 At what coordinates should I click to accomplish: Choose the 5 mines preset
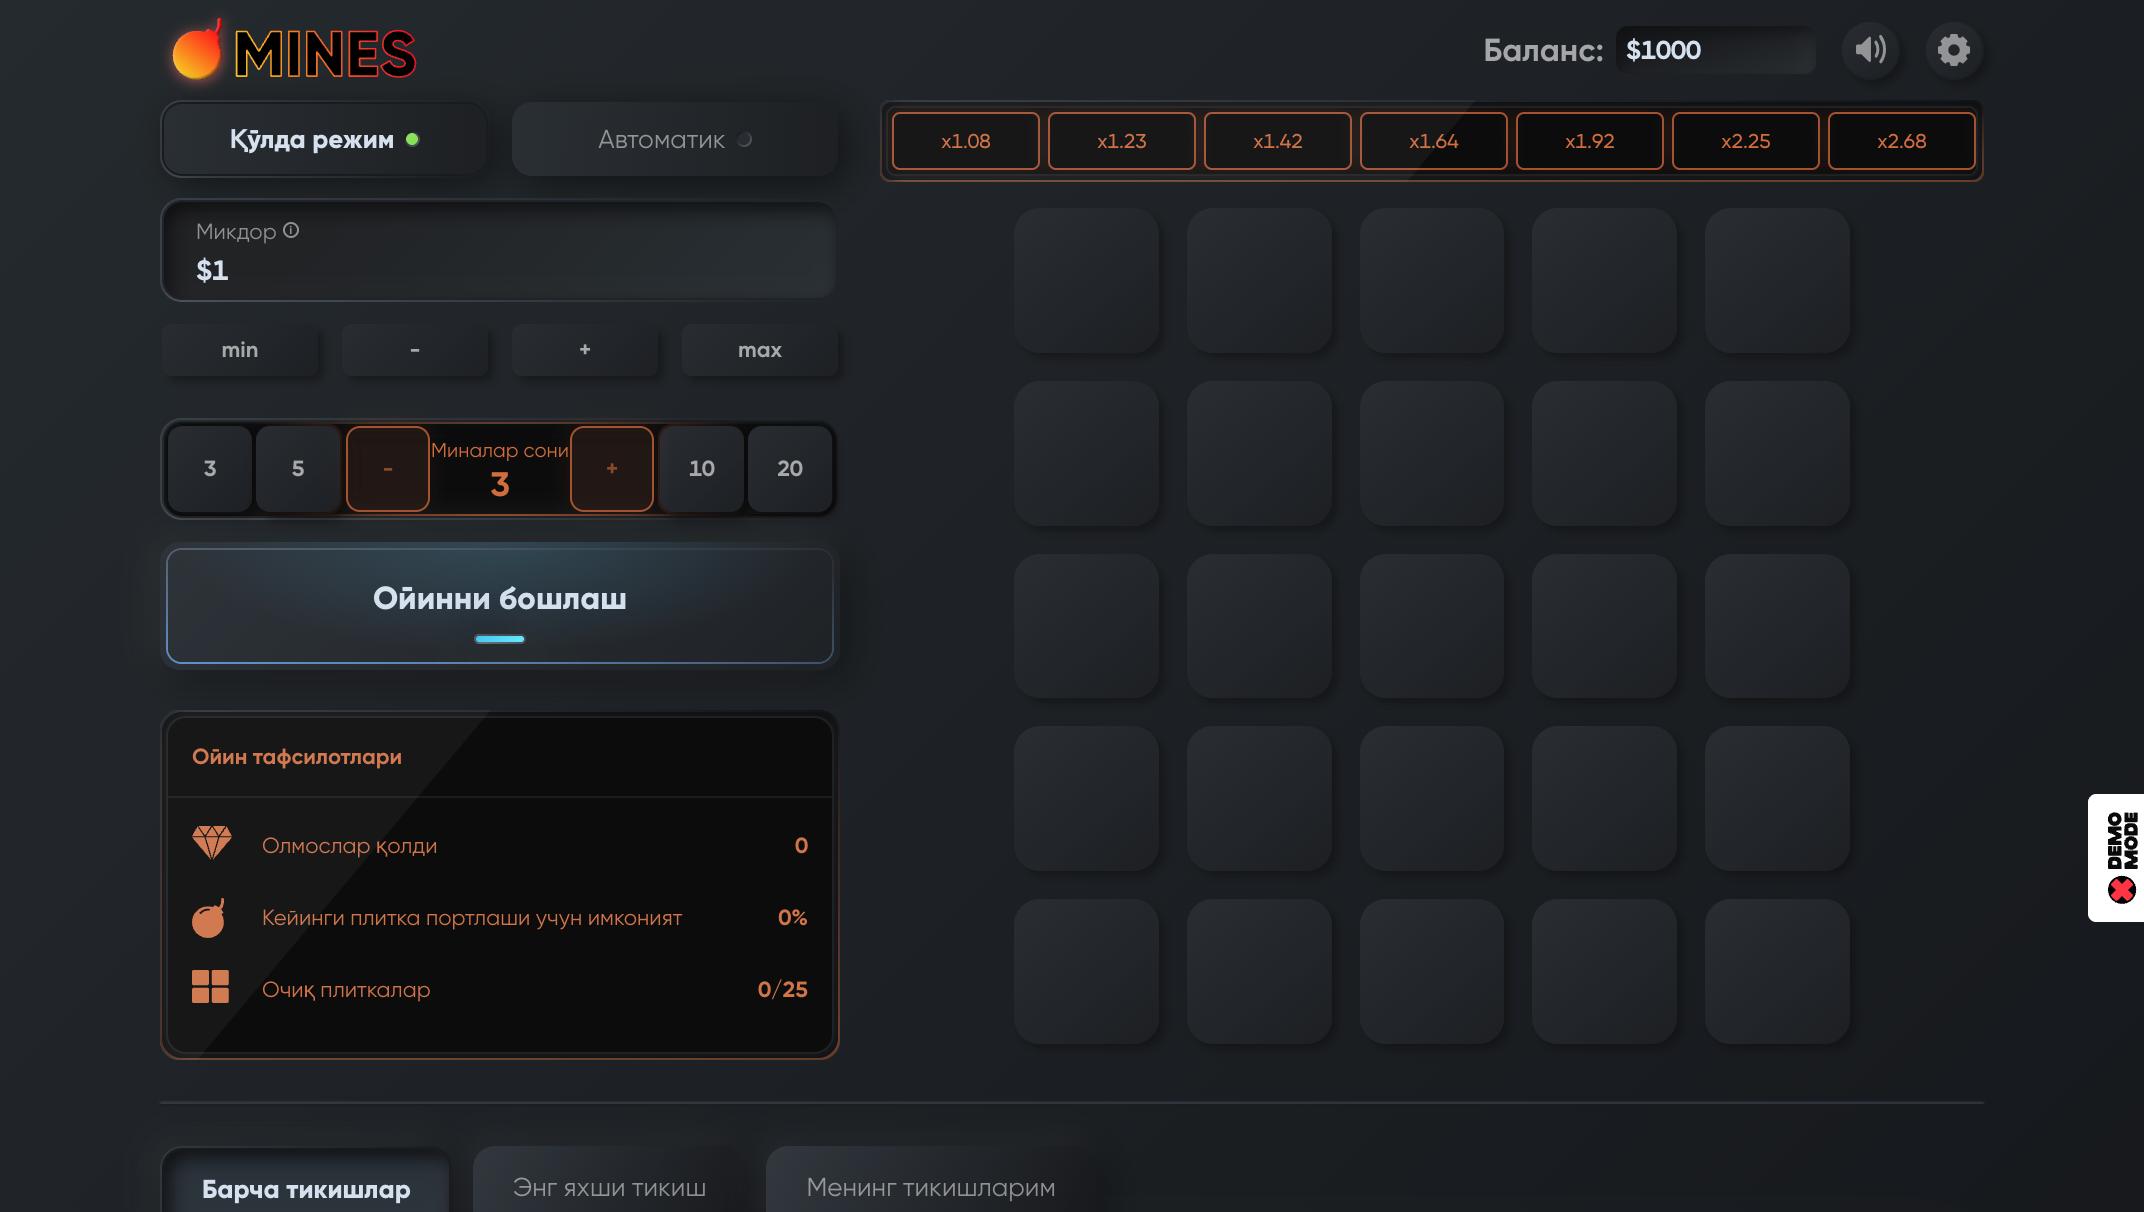[x=298, y=468]
